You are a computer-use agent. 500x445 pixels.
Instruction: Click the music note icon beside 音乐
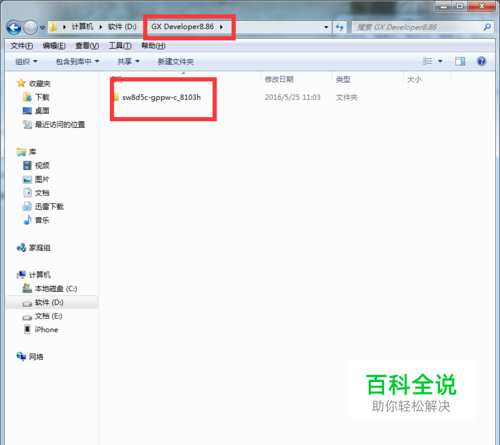27,220
